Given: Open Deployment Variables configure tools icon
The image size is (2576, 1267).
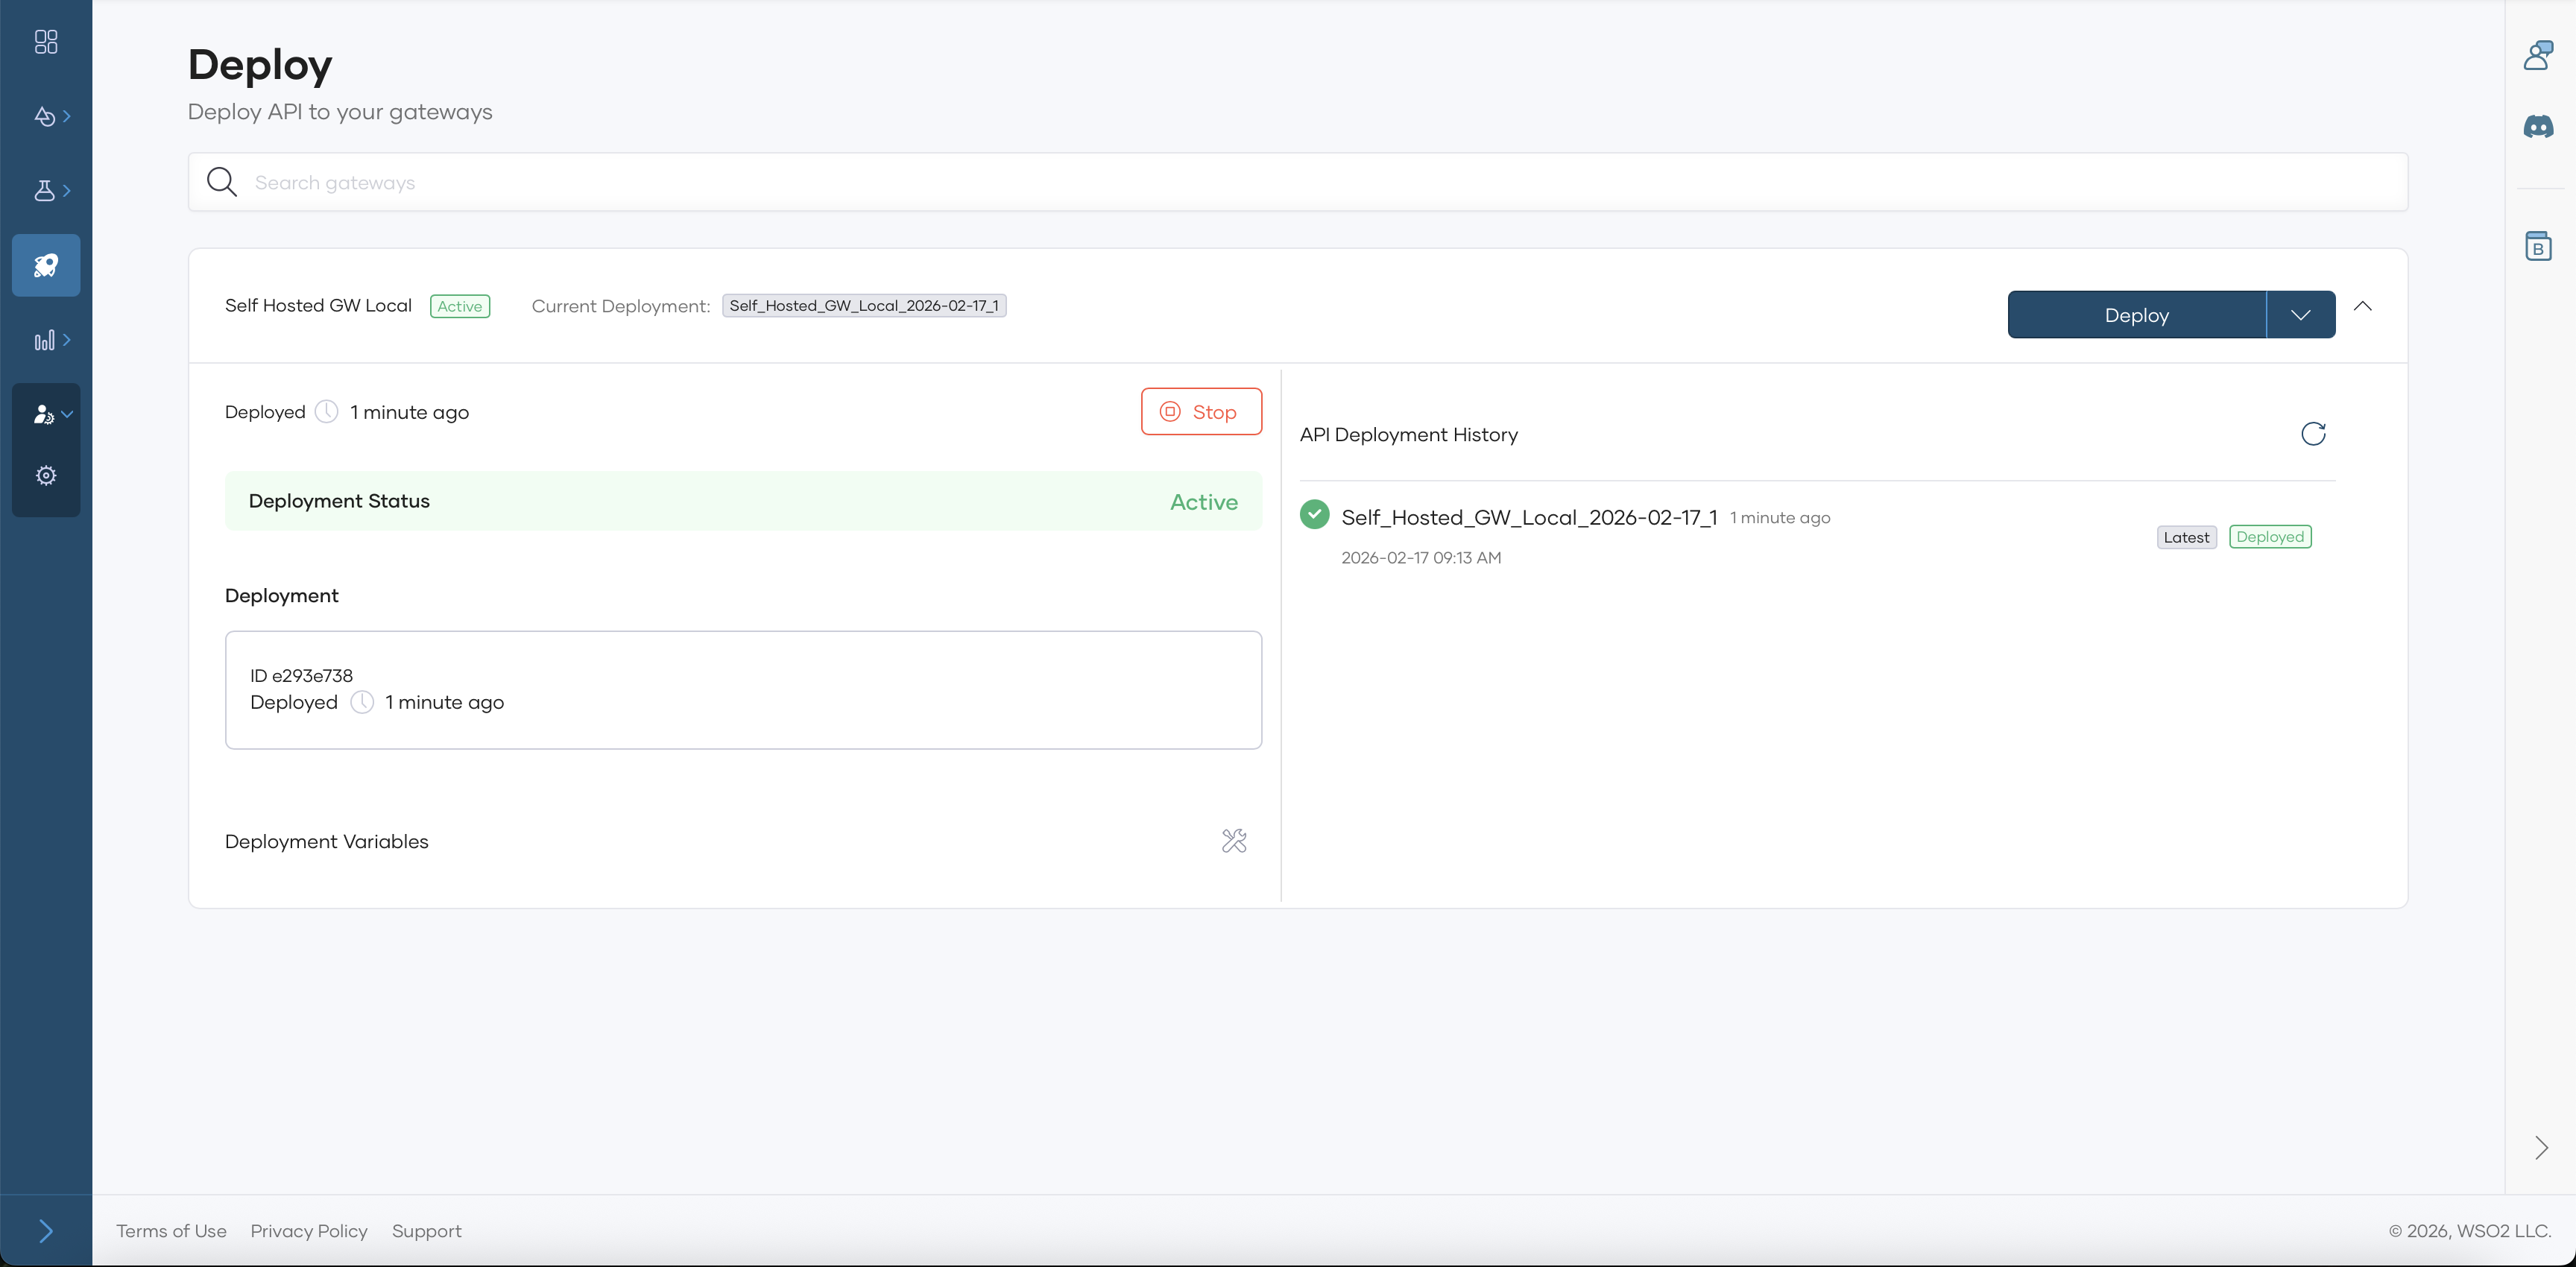Looking at the screenshot, I should [x=1234, y=841].
